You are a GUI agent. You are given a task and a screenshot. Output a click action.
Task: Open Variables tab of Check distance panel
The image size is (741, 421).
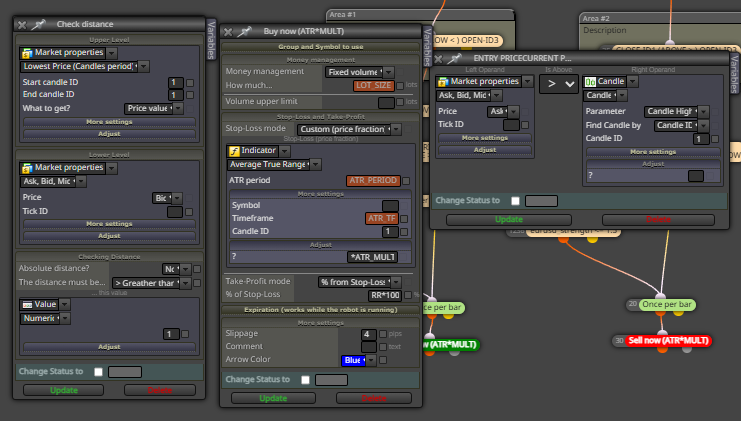click(x=211, y=40)
